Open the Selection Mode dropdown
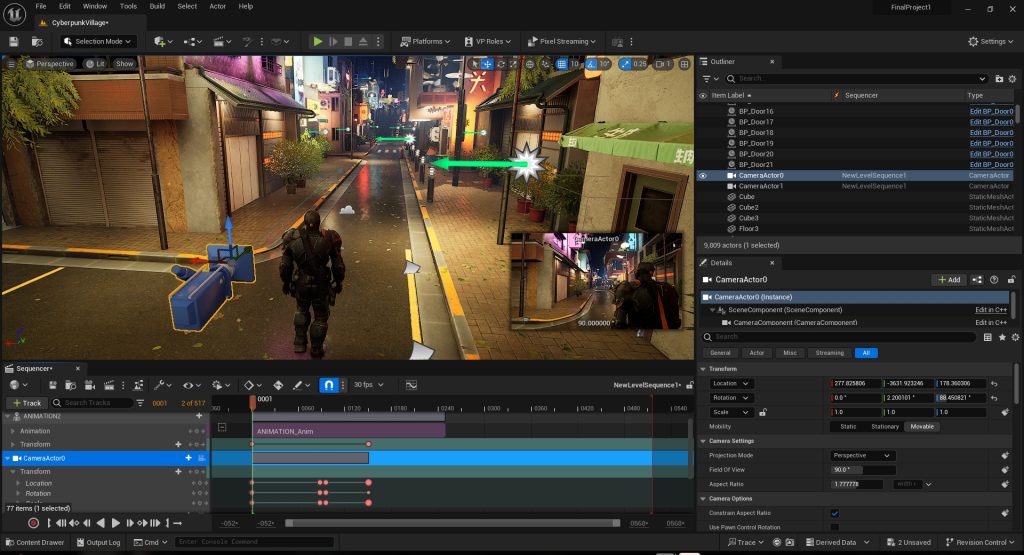1024x555 pixels. pos(98,42)
